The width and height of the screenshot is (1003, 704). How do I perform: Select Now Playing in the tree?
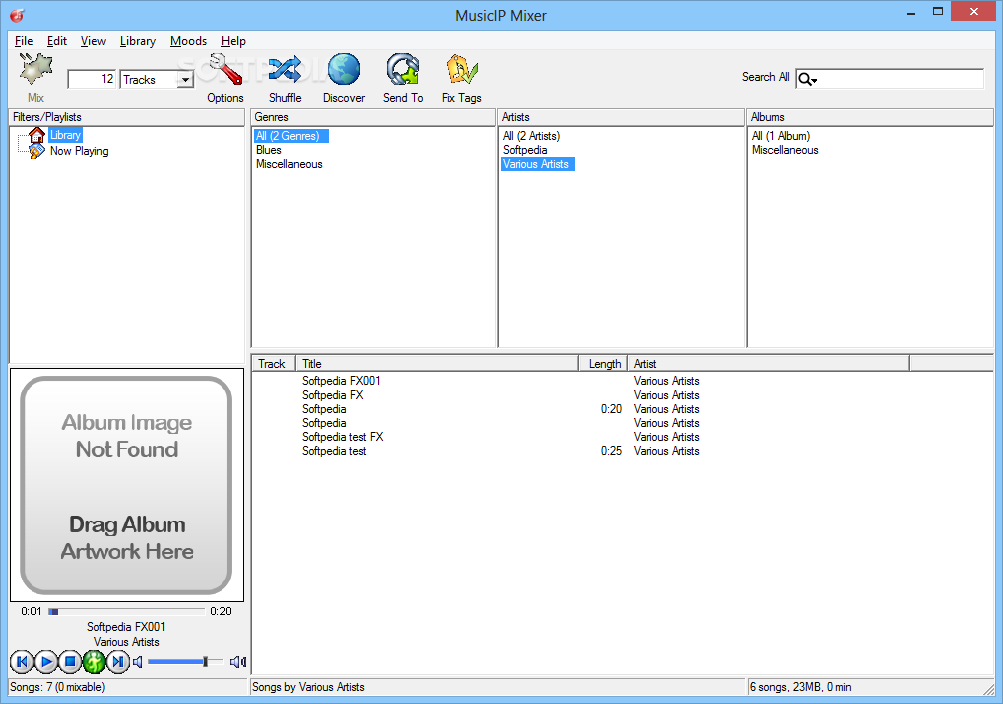point(79,151)
